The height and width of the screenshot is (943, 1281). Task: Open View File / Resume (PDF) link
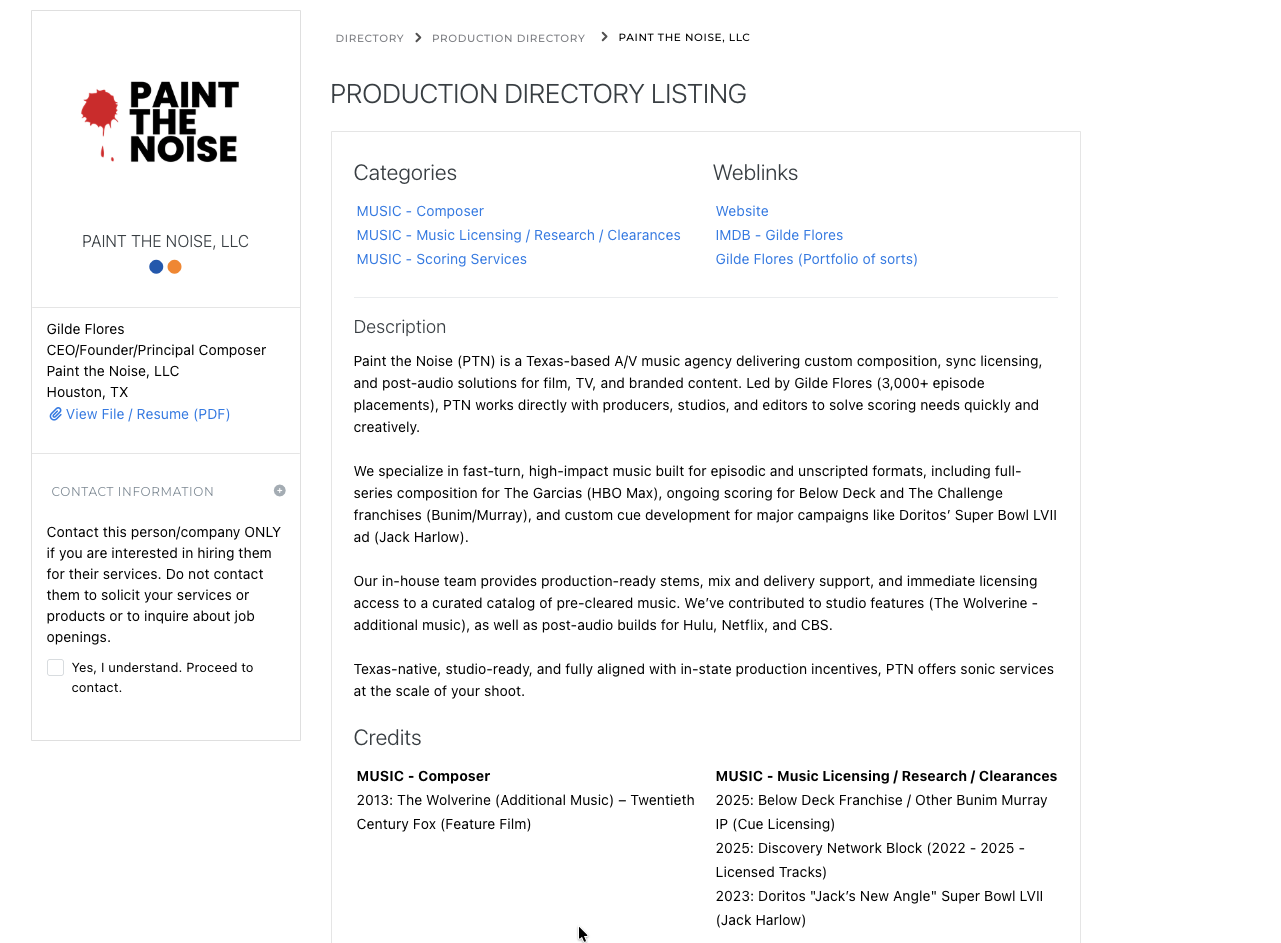[x=148, y=414]
